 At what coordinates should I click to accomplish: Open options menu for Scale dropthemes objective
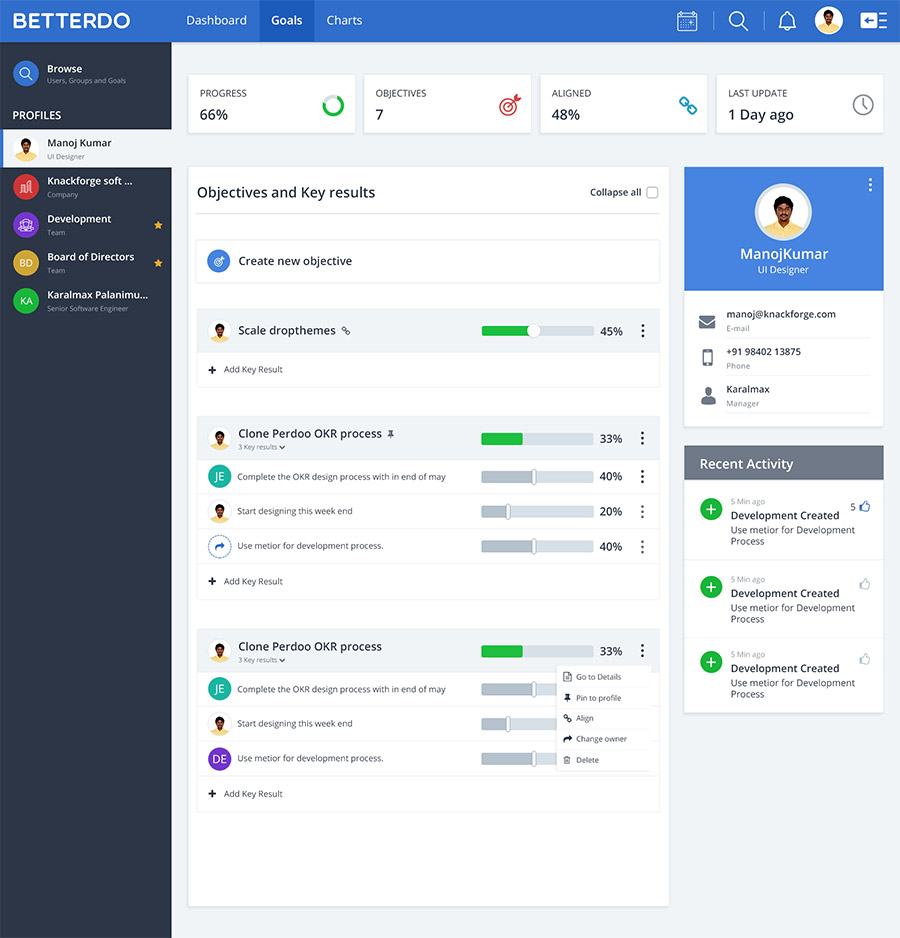642,331
